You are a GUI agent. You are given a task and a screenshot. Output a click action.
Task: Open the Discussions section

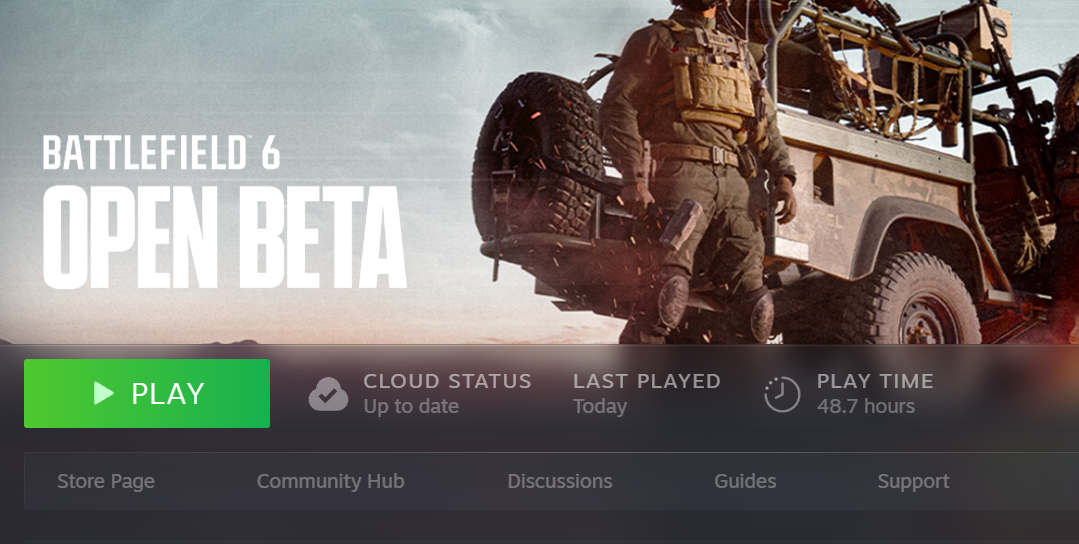pos(559,481)
